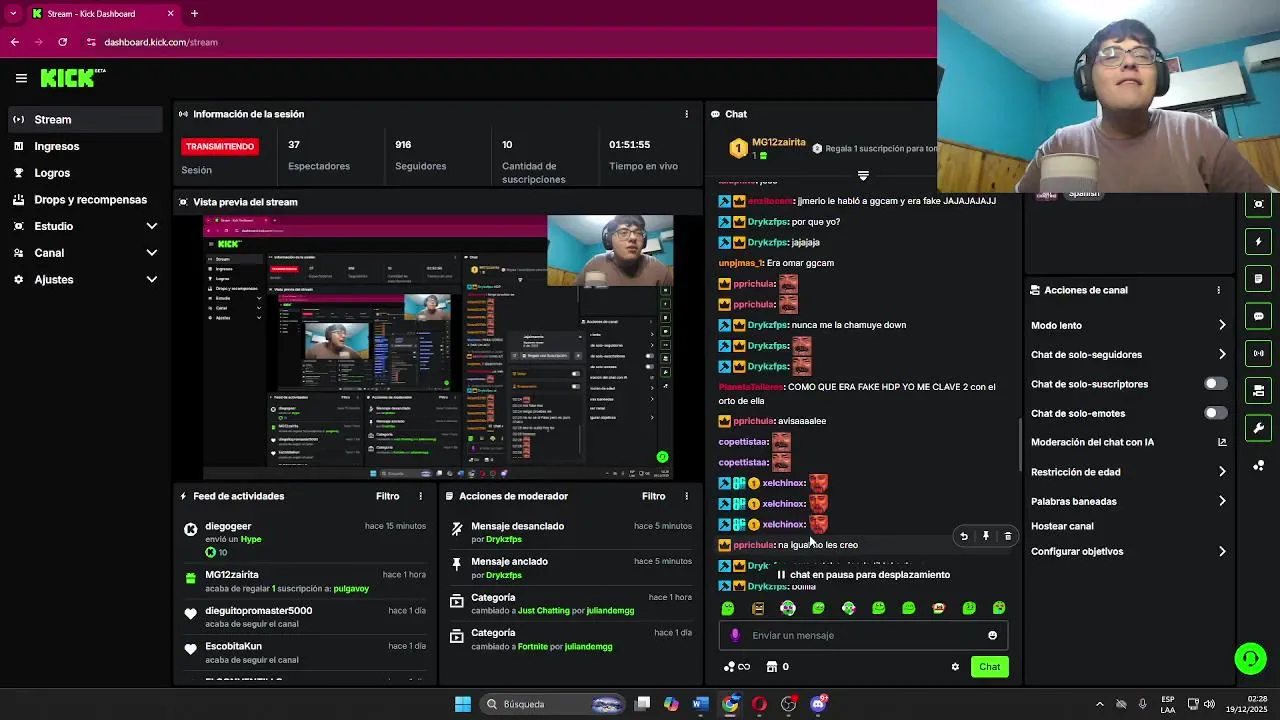Viewport: 1280px width, 720px height.
Task: Open Discord from the taskbar
Action: coord(818,704)
